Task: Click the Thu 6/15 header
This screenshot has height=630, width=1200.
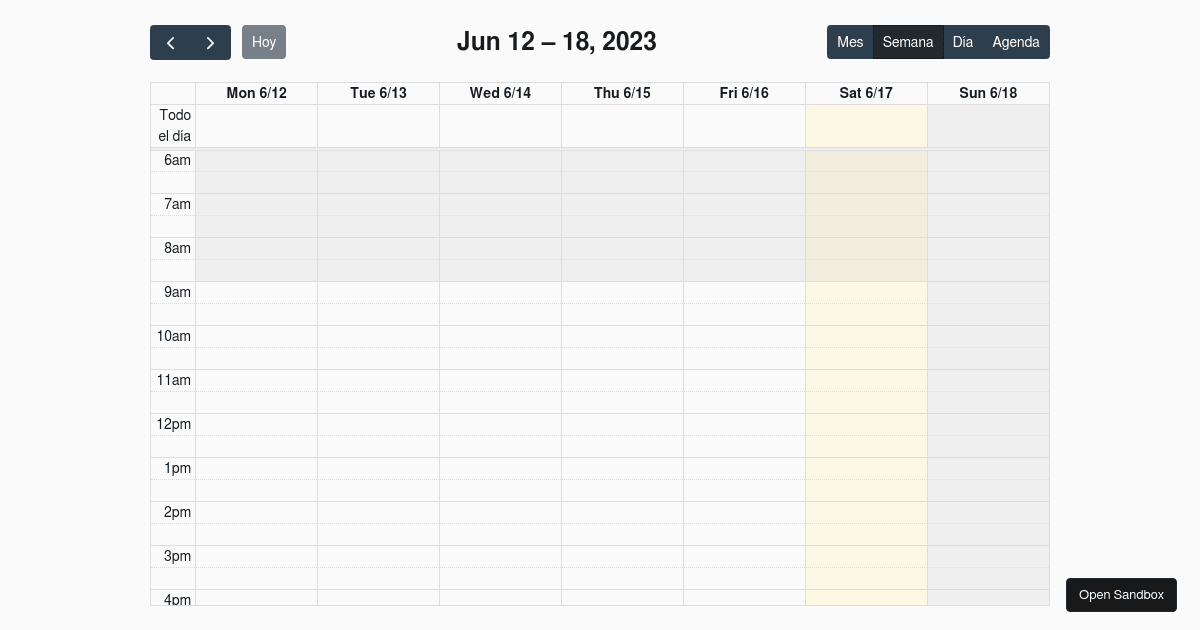Action: point(622,93)
